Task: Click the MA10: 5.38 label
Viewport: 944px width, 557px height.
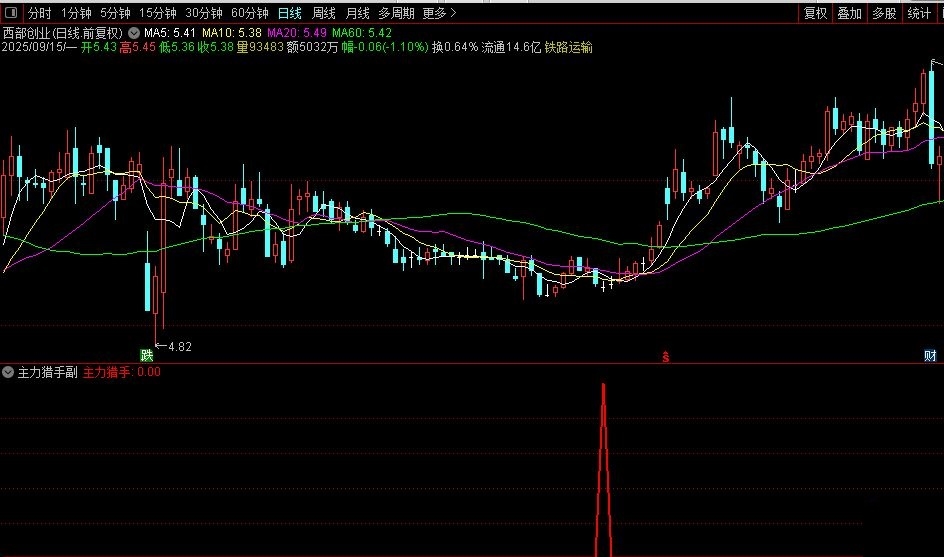Action: [232, 33]
